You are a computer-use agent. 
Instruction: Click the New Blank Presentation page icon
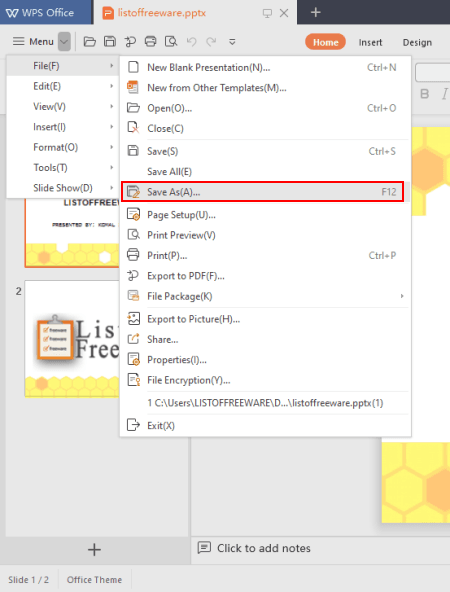133,67
